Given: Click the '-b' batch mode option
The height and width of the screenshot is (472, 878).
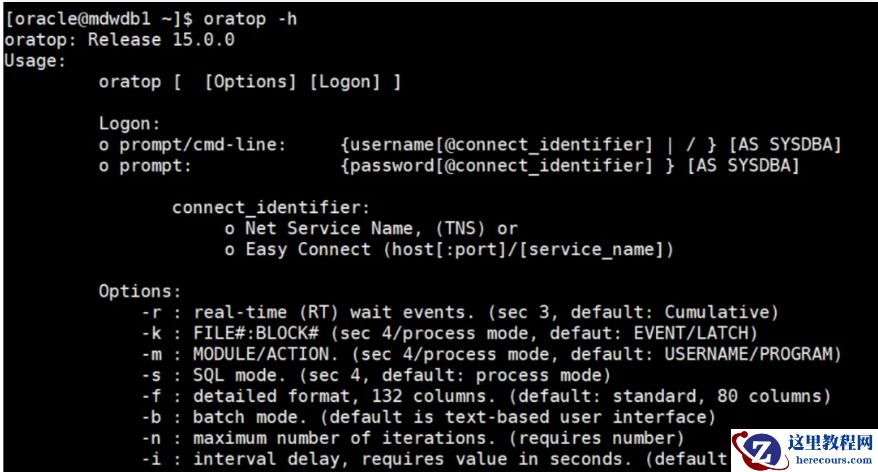Looking at the screenshot, I should point(151,416).
